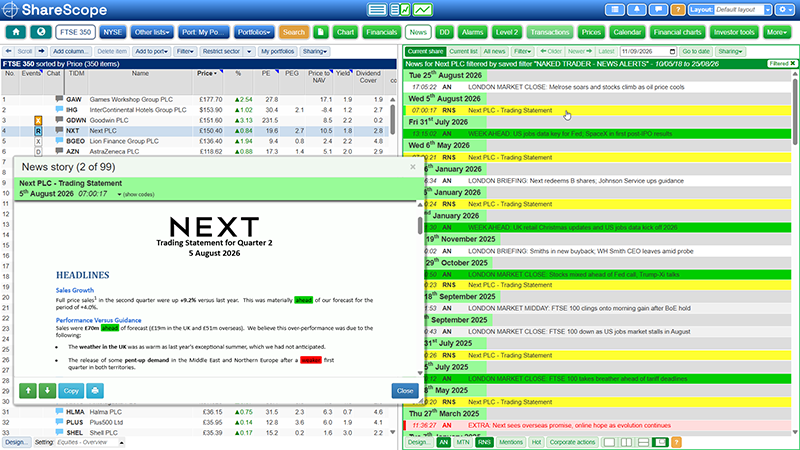
Task: Click Go to date button
Action: tap(696, 52)
